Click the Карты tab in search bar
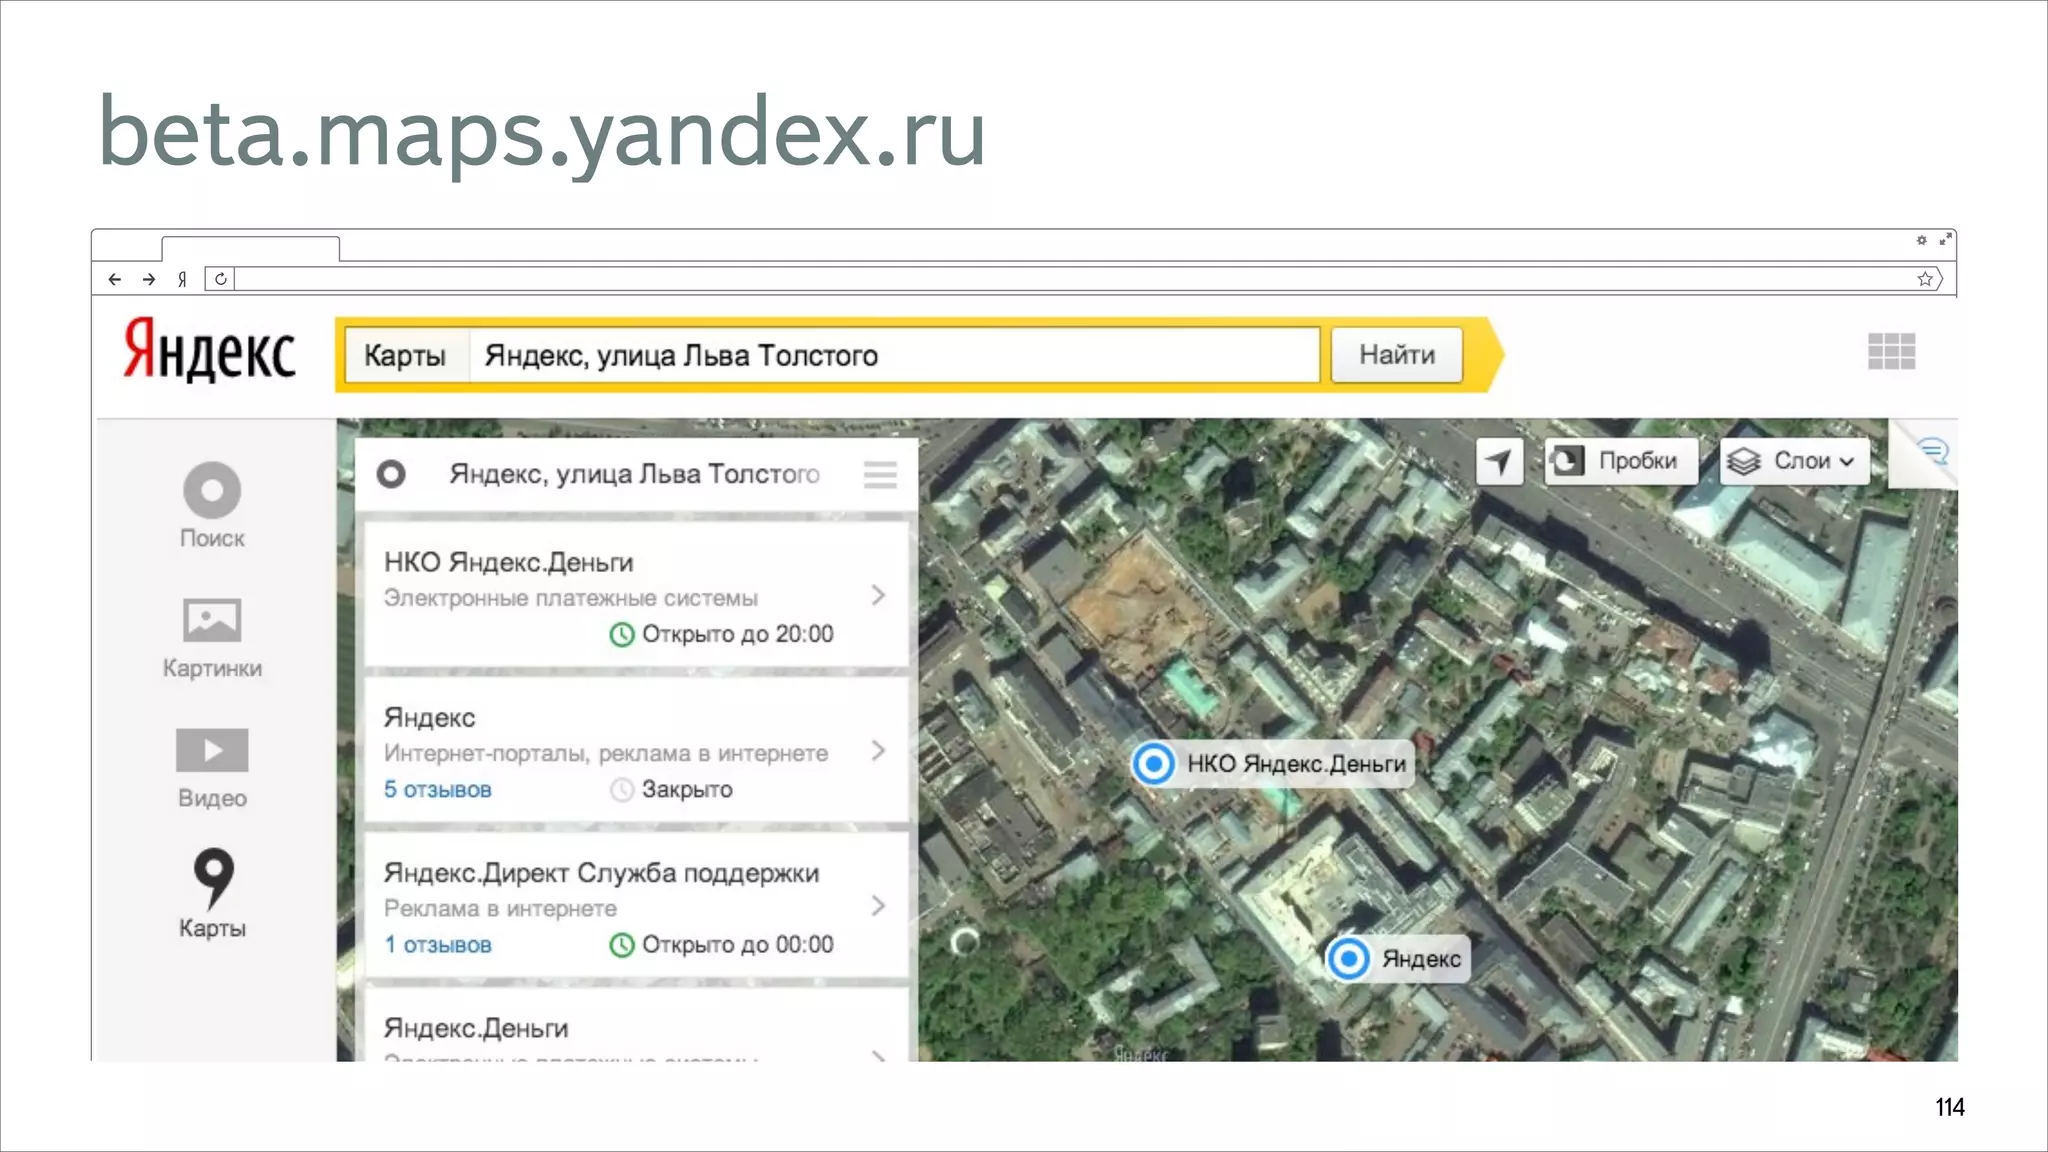The image size is (2048, 1152). point(405,355)
